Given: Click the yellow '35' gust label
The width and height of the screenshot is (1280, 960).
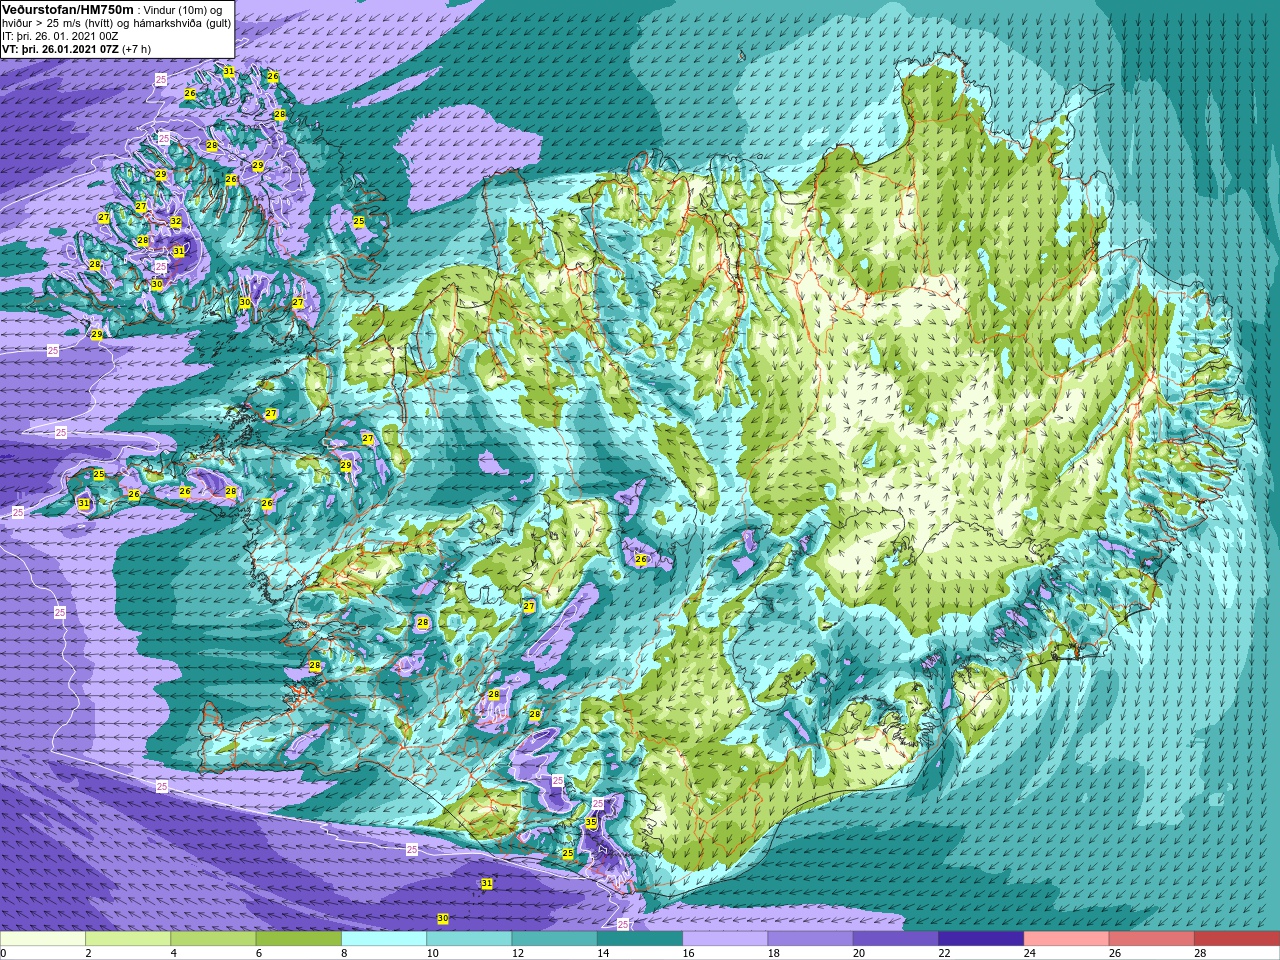Looking at the screenshot, I should tap(591, 823).
